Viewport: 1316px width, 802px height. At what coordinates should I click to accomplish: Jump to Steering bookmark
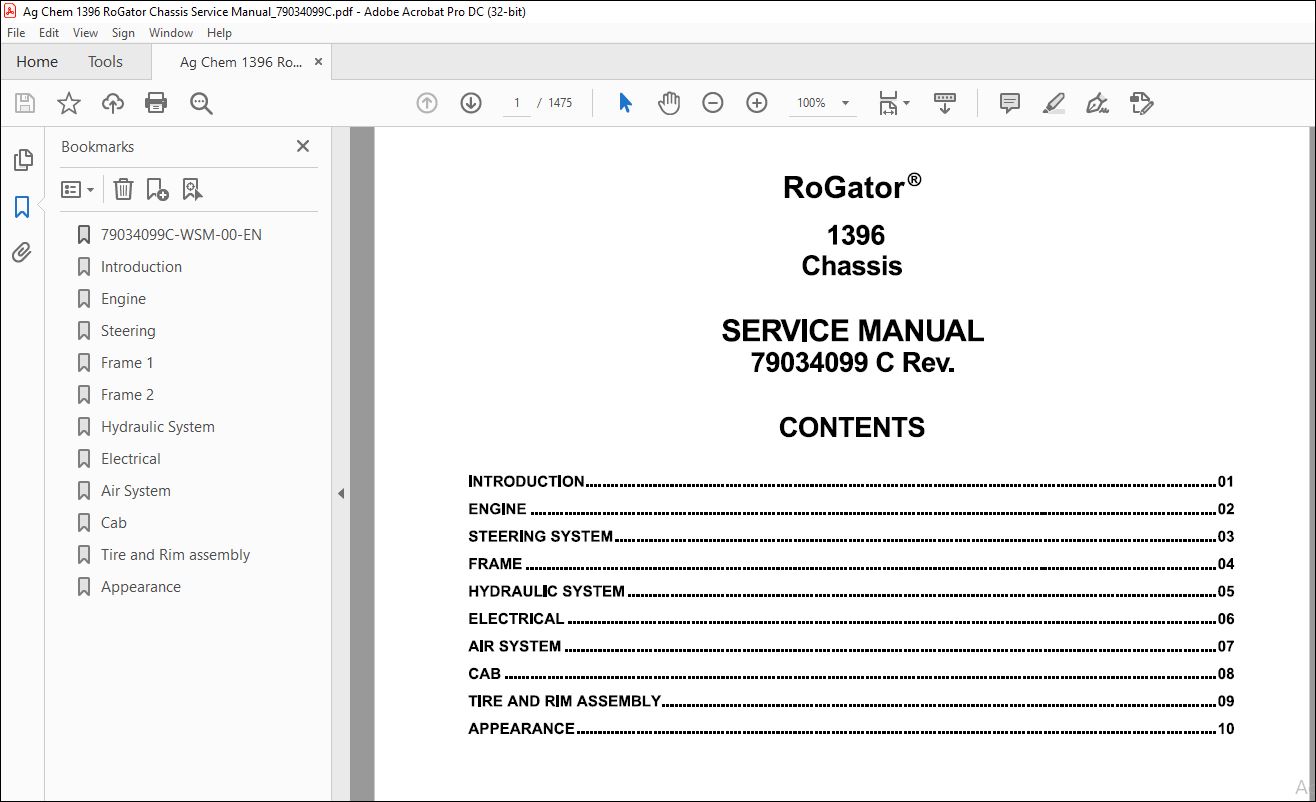pos(128,331)
